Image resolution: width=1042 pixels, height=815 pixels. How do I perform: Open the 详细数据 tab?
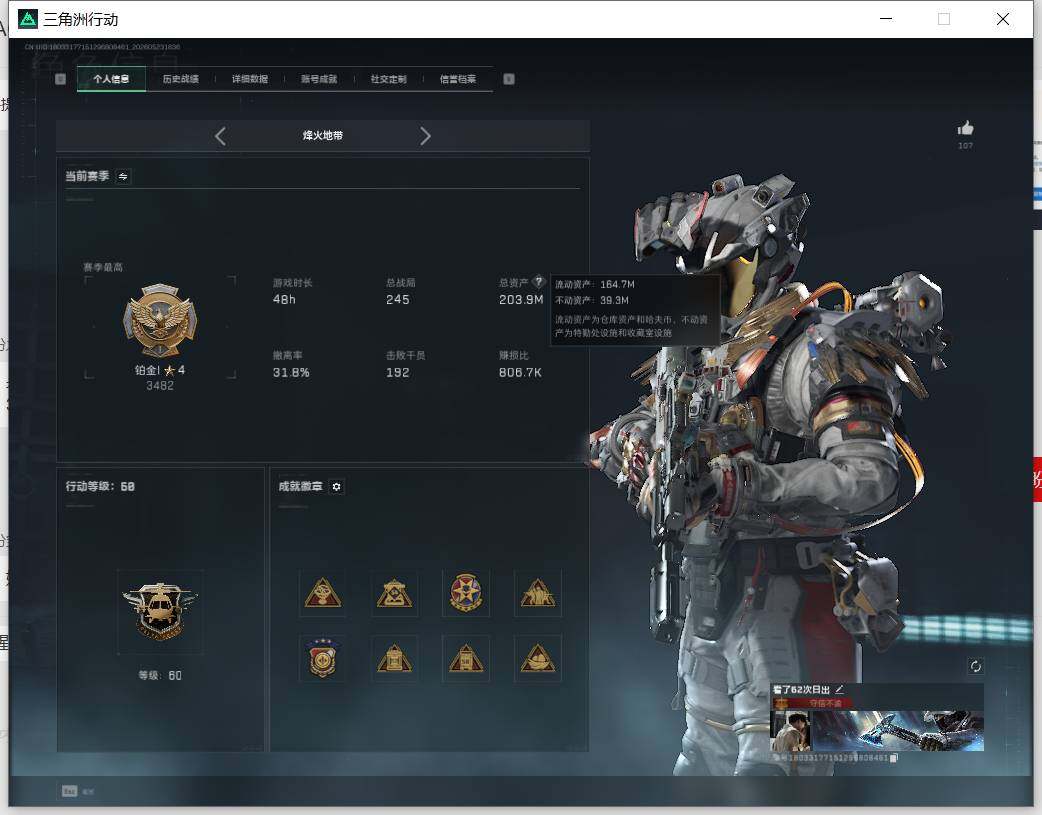click(x=250, y=79)
